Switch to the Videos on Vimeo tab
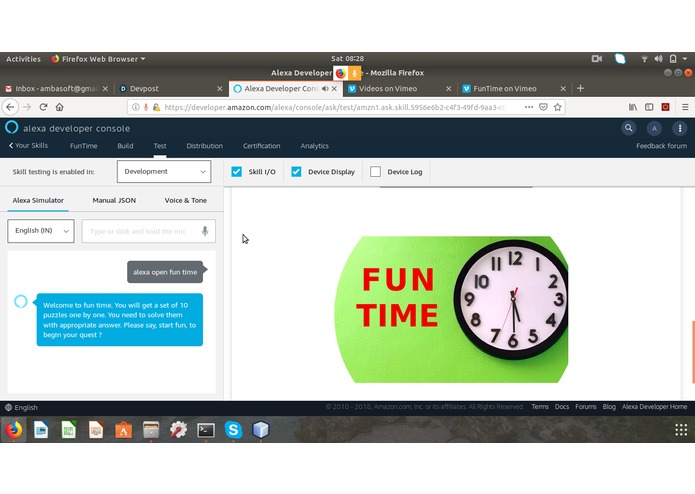The image size is (695, 494). [399, 89]
